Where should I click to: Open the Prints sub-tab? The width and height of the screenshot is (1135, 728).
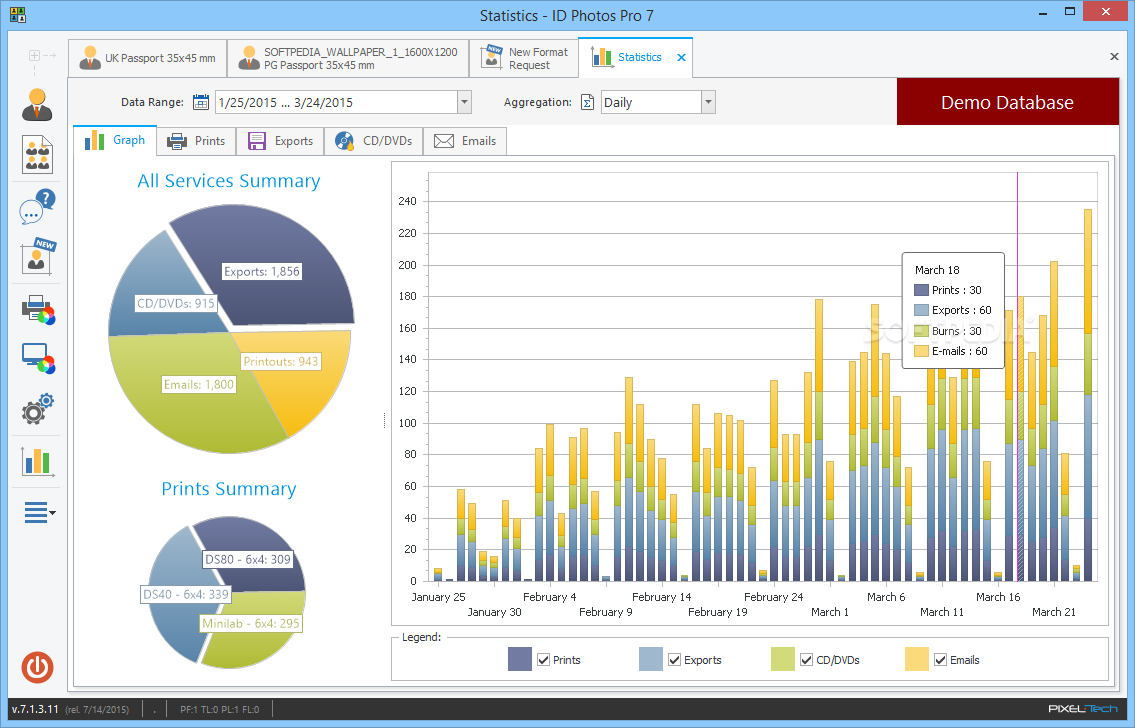point(196,141)
